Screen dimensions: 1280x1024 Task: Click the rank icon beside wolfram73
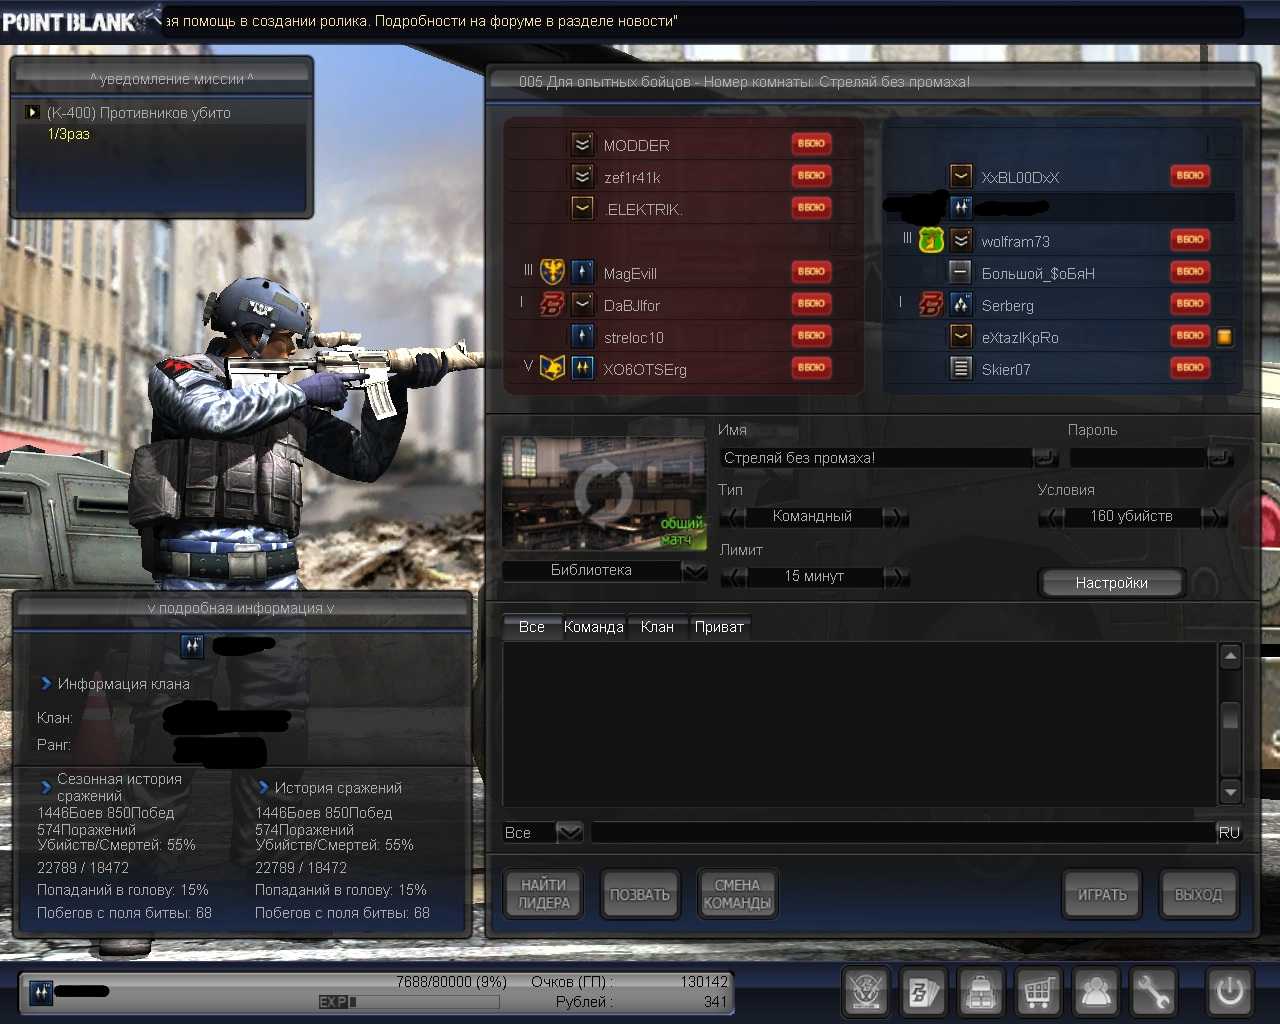tap(961, 241)
